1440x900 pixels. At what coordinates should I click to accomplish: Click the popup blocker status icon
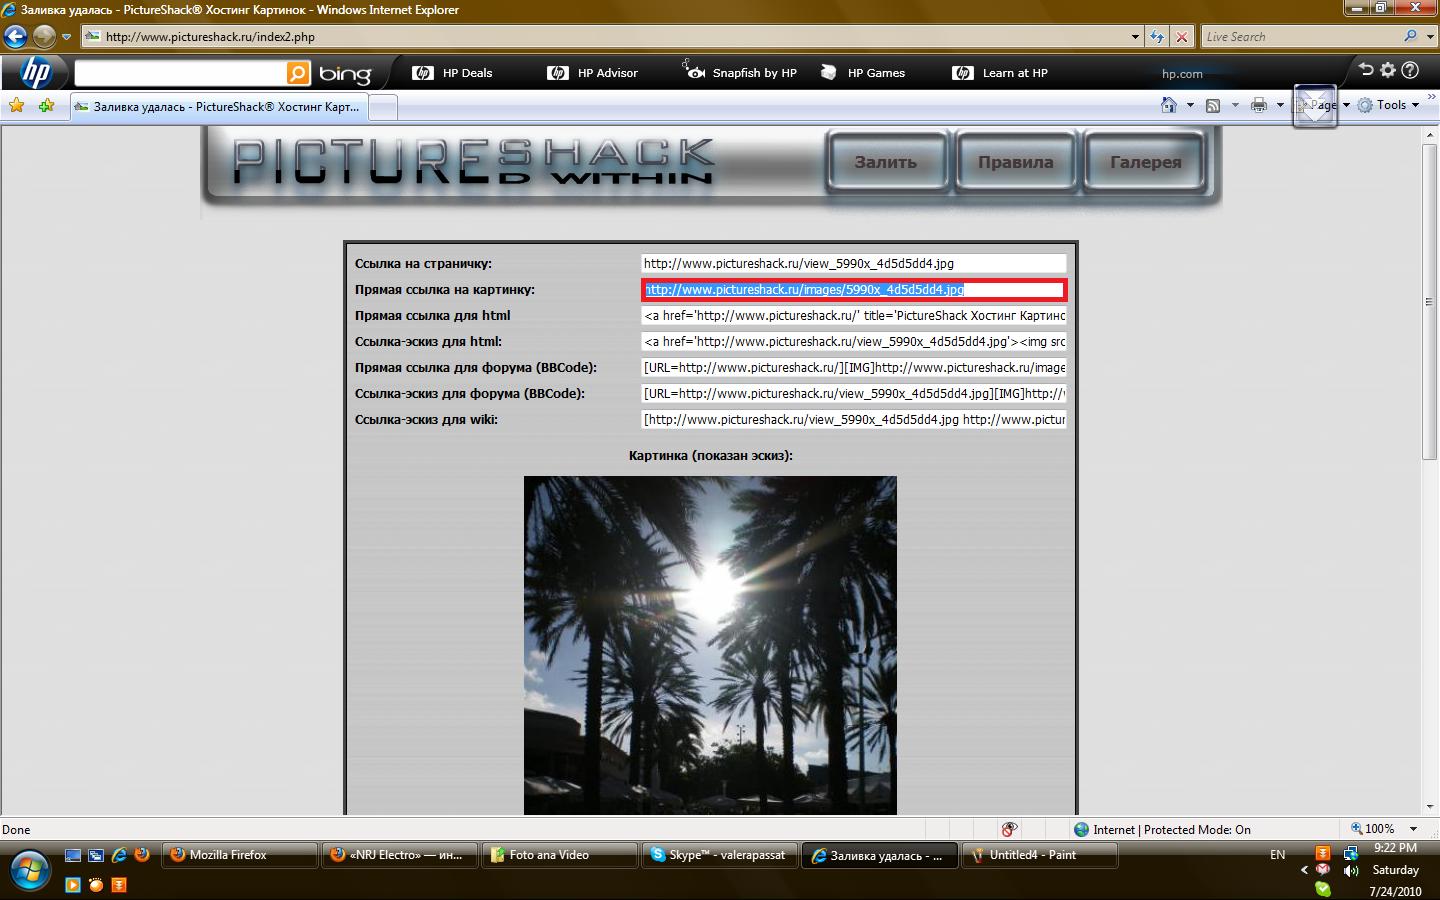point(1009,829)
